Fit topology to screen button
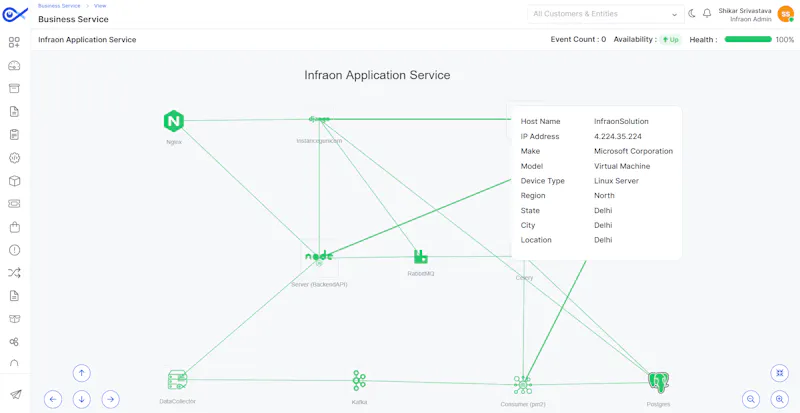Viewport: 800px width, 413px height. [780, 373]
